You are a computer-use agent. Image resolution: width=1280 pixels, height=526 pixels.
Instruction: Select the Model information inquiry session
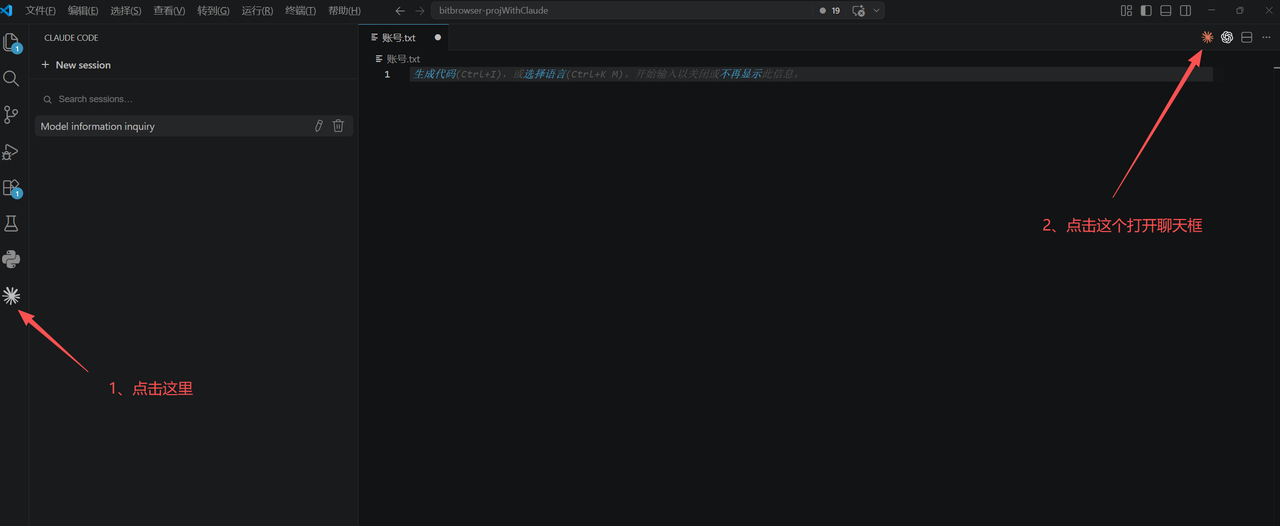194,126
